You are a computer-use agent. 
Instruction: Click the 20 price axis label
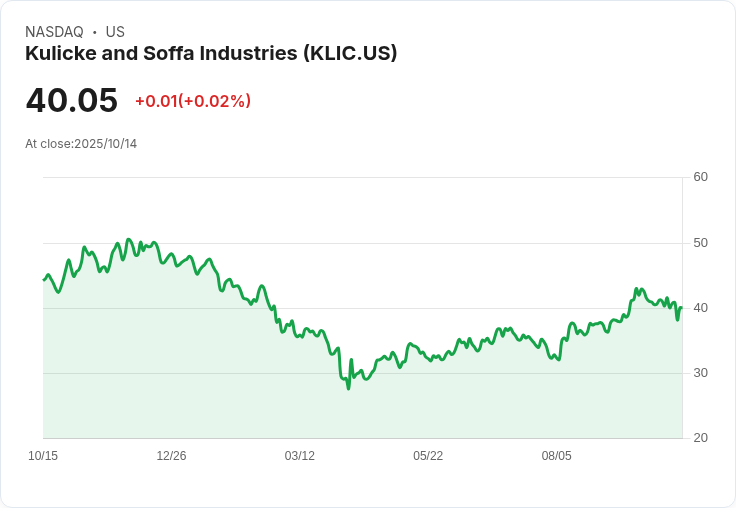coord(700,438)
